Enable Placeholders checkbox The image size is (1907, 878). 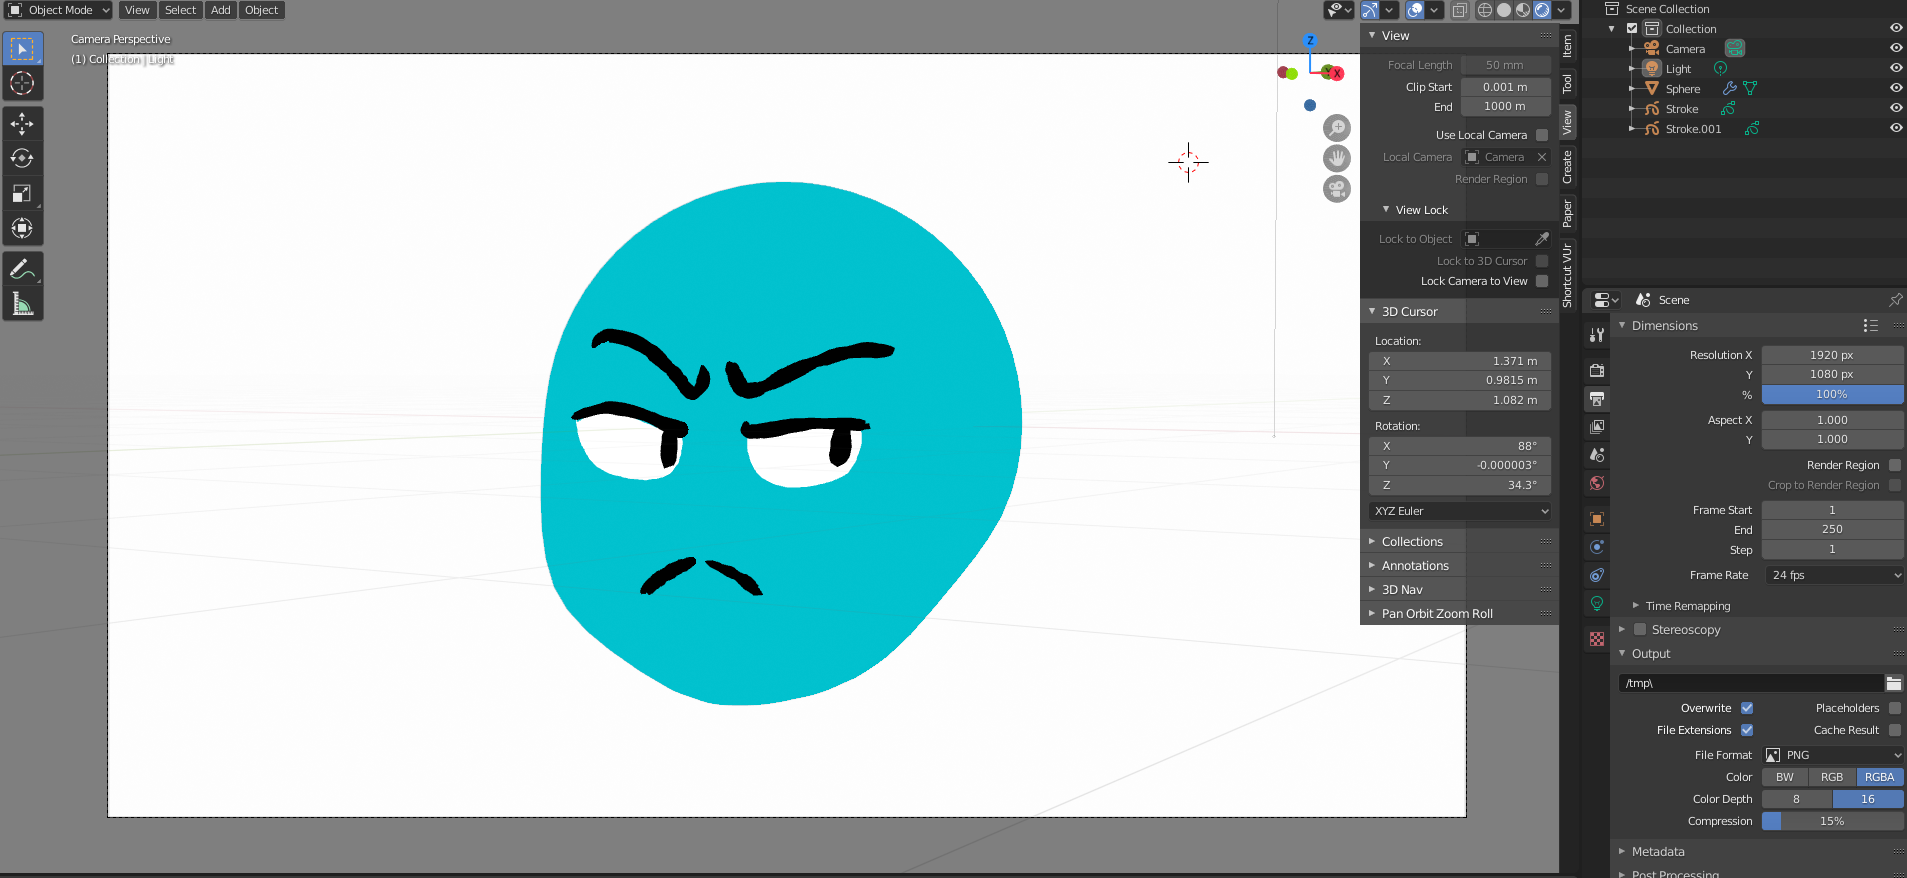click(1895, 708)
